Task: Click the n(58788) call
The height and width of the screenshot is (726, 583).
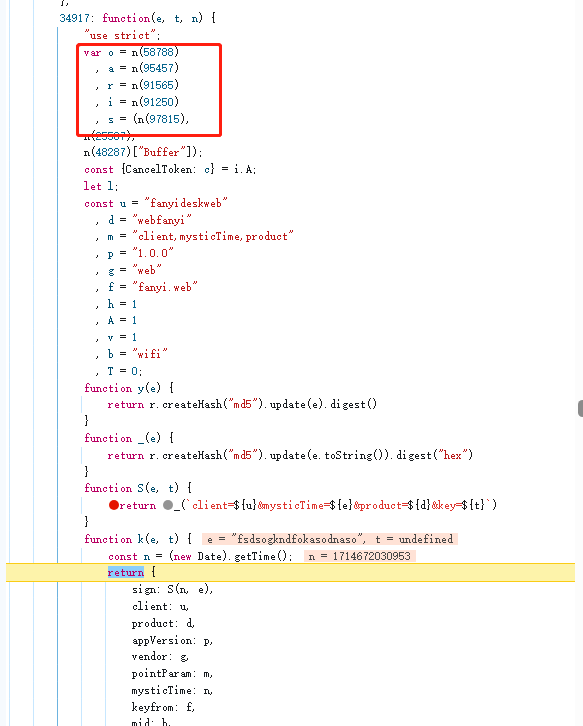Action: [155, 52]
